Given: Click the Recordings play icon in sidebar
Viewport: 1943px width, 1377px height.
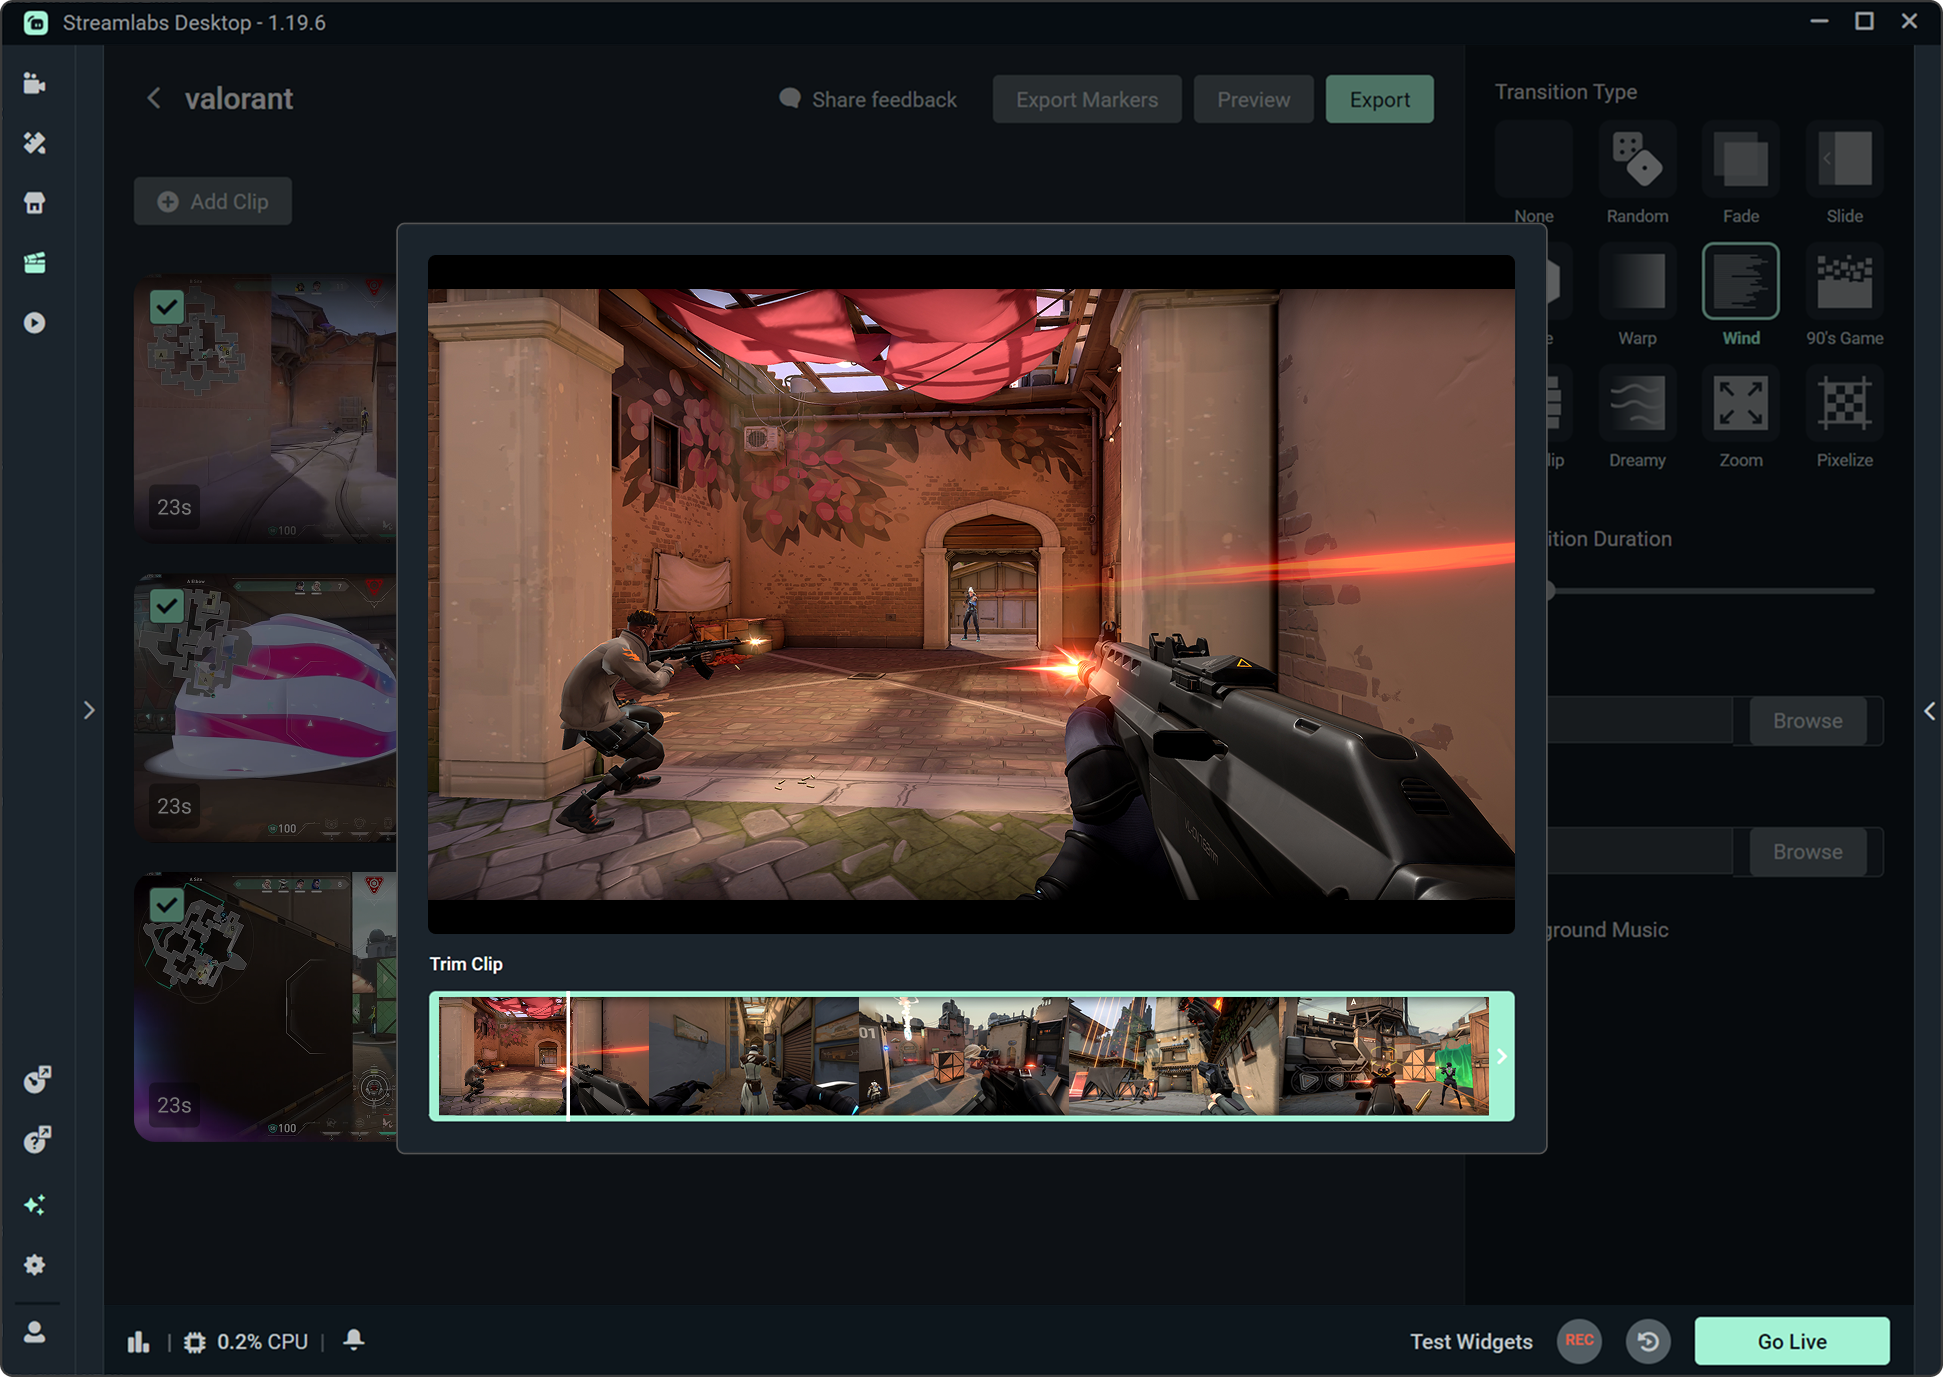Looking at the screenshot, I should click(x=35, y=323).
